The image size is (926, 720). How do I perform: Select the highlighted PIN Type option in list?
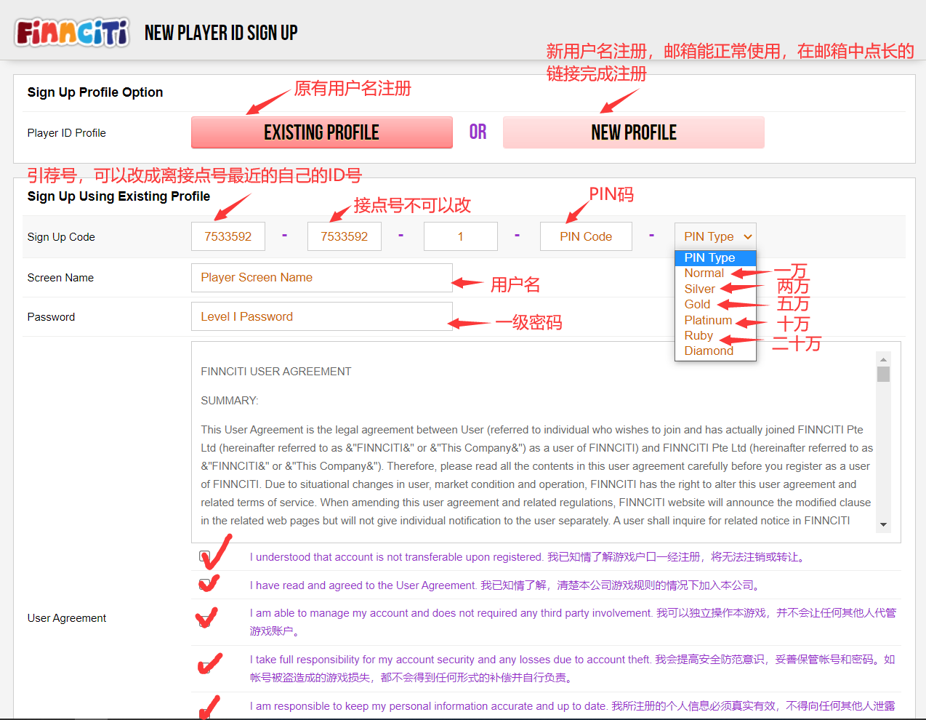click(715, 258)
